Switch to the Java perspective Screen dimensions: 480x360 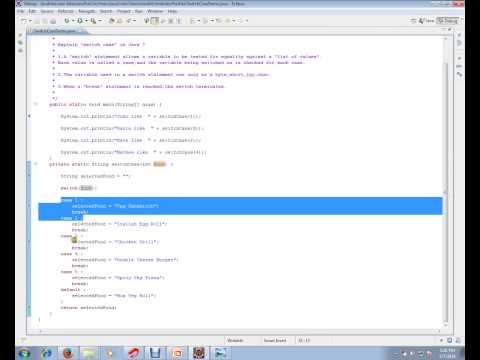click(x=426, y=21)
